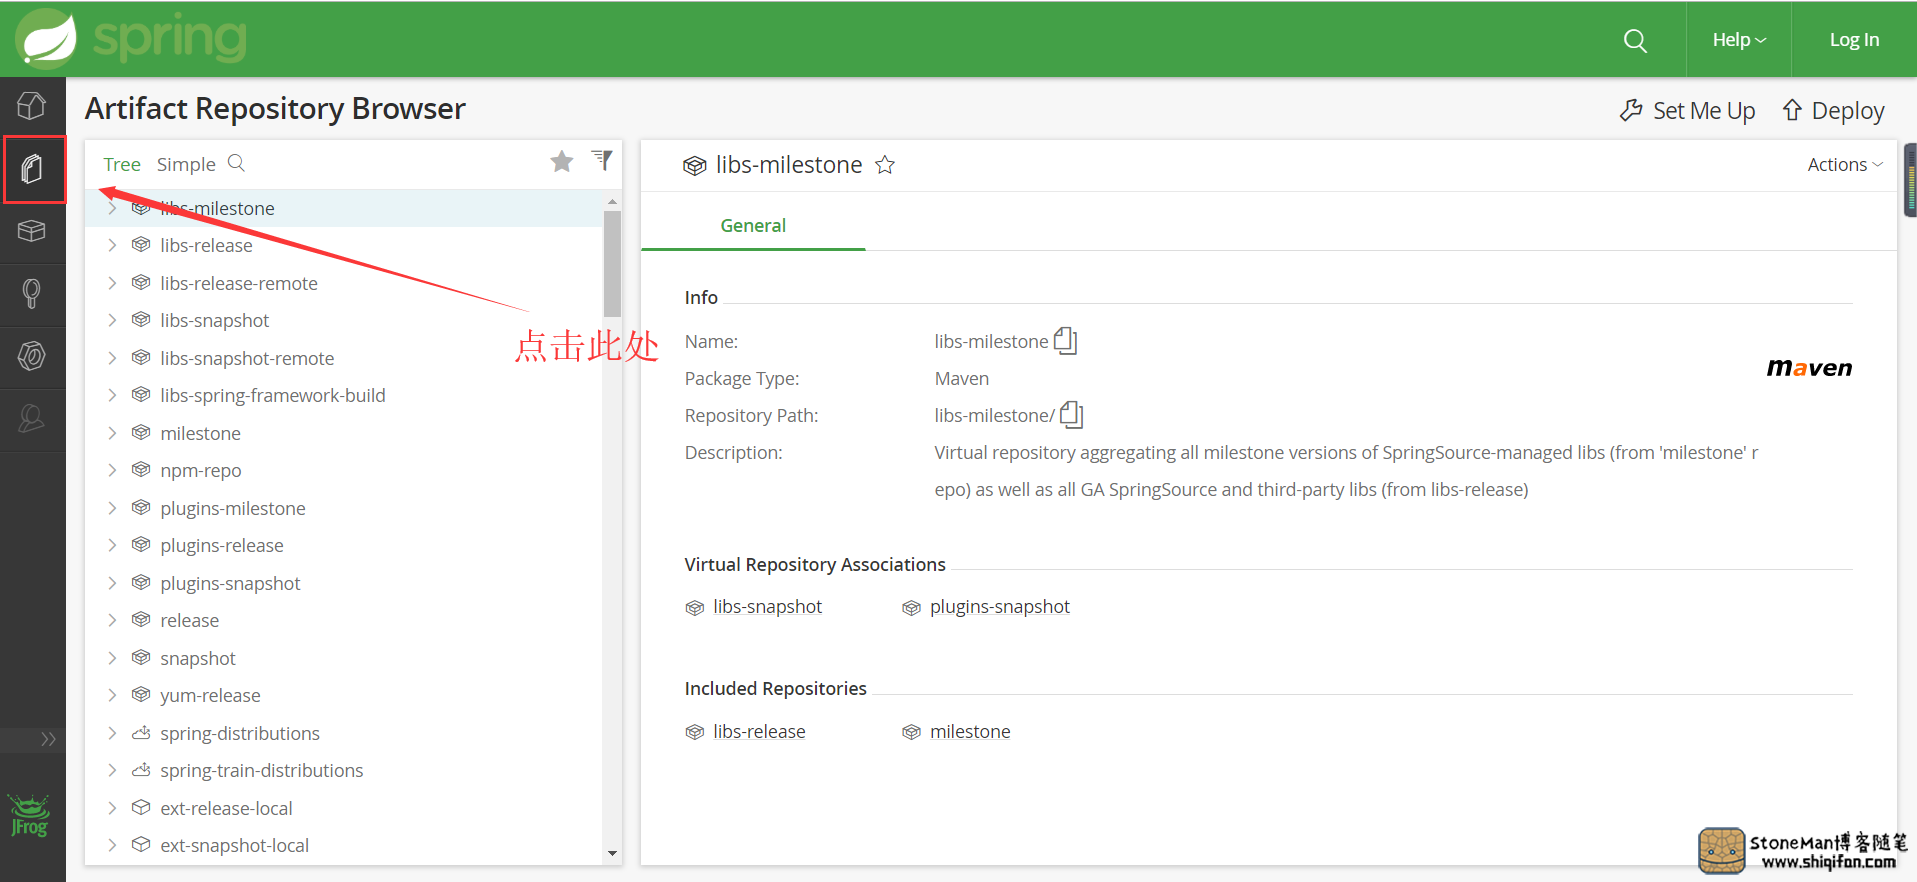1917x882 pixels.
Task: Open the tree filter funnel icon
Action: pos(602,160)
